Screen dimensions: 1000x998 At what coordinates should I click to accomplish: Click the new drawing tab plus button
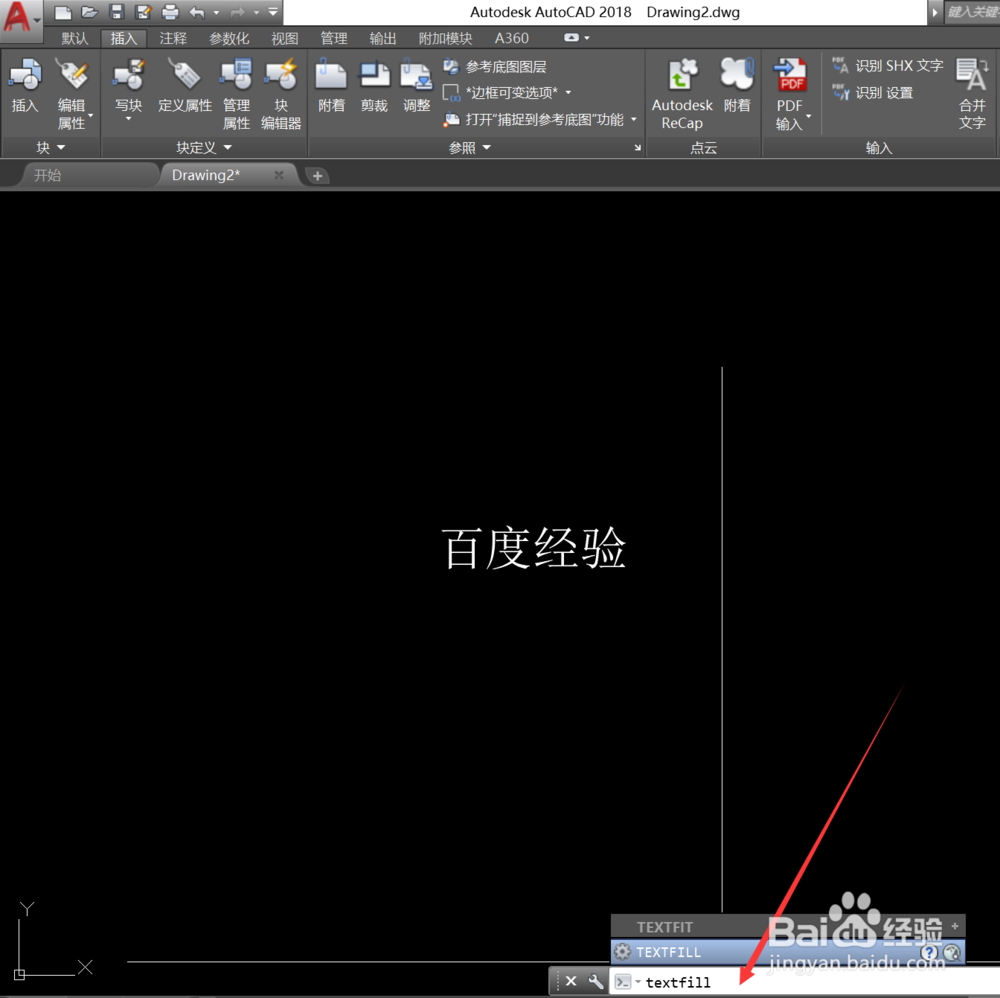(x=318, y=175)
